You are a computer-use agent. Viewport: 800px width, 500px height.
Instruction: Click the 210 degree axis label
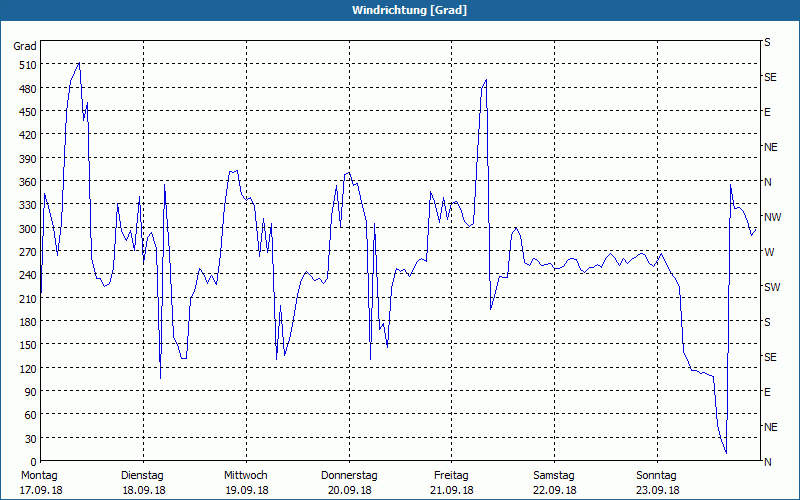coord(28,299)
